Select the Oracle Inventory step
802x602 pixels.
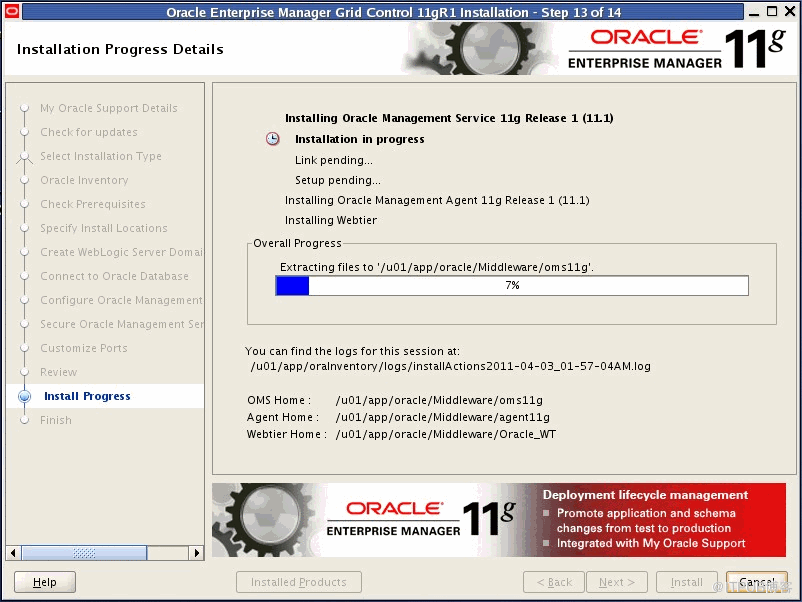tap(84, 180)
